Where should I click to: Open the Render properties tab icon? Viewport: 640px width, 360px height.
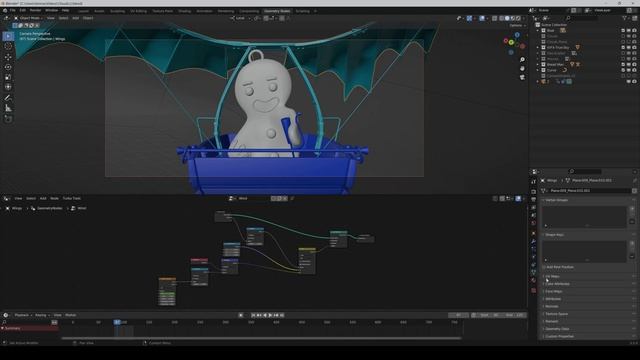tap(533, 191)
